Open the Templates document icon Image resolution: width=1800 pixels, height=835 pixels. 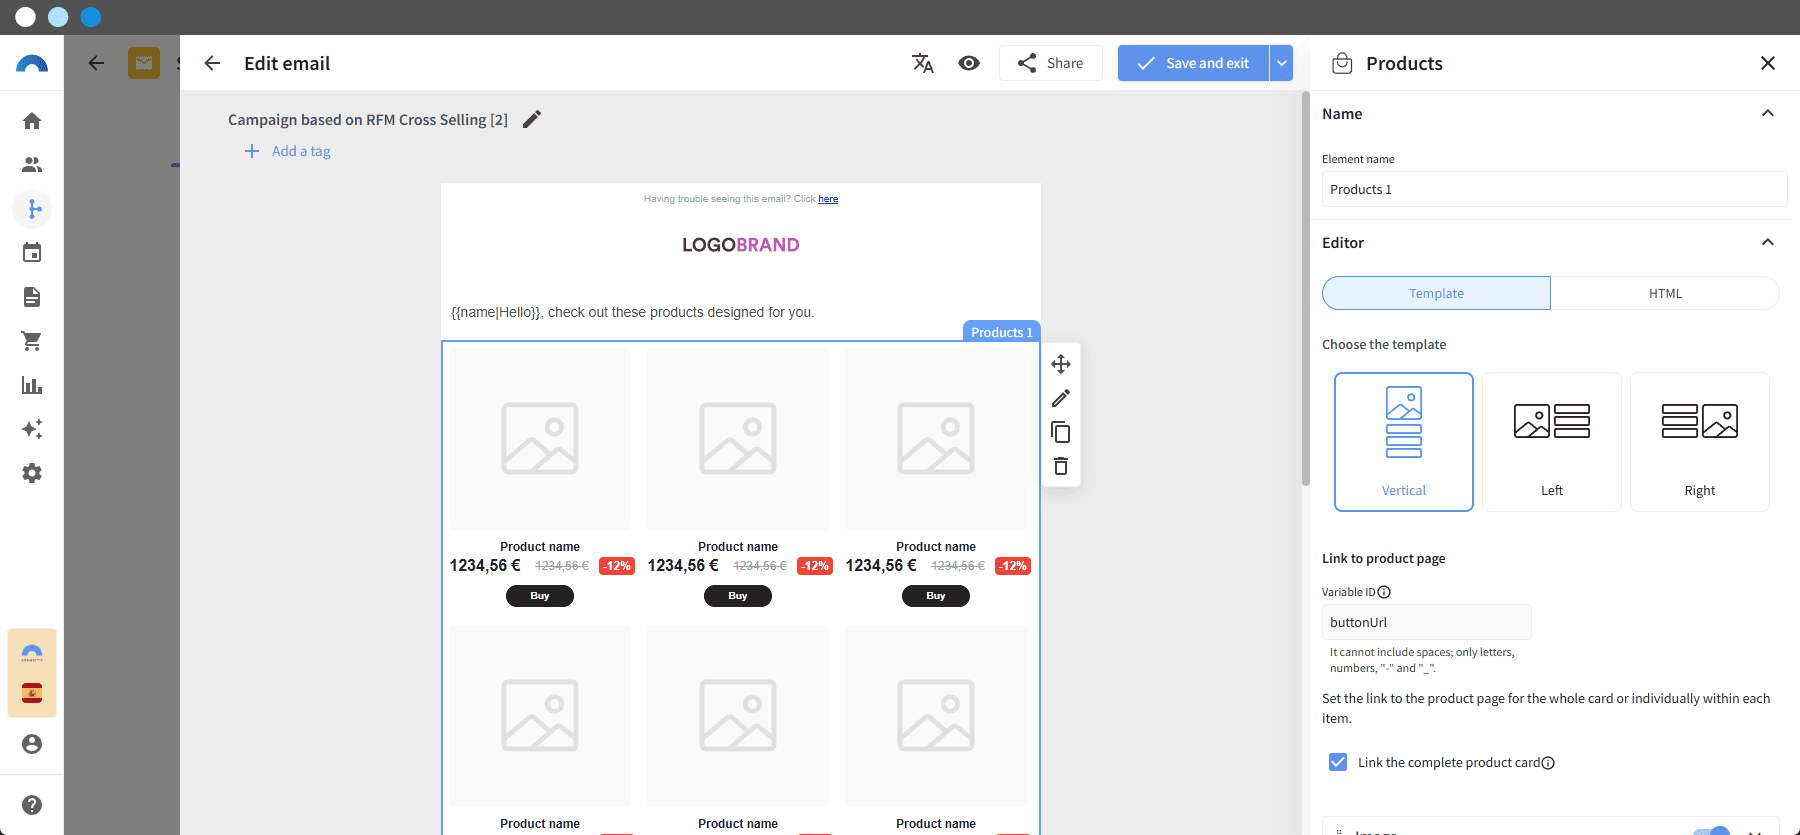tap(32, 297)
